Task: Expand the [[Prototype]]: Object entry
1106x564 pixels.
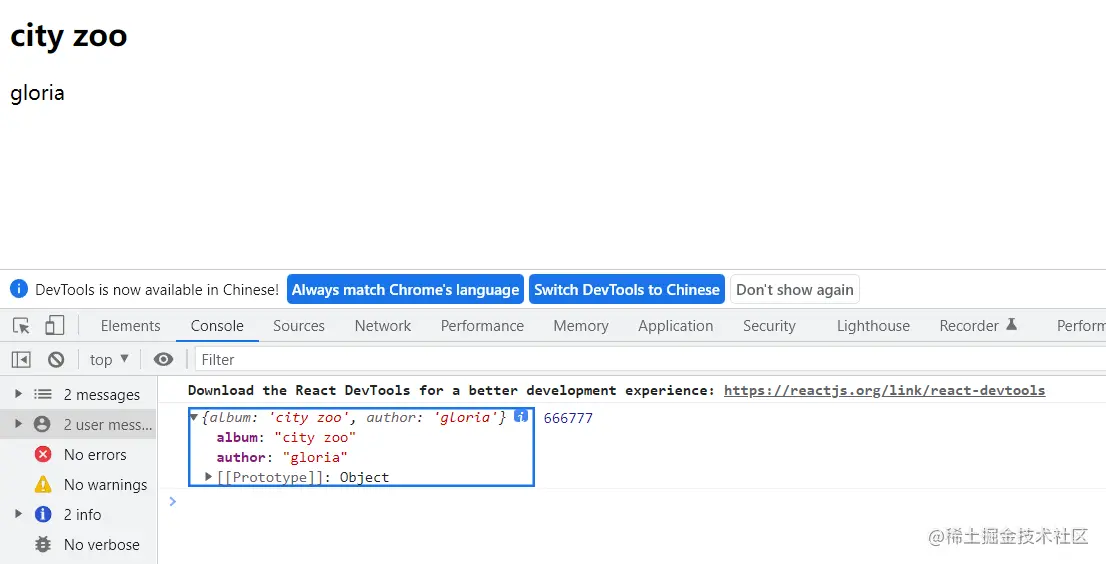Action: tap(209, 477)
